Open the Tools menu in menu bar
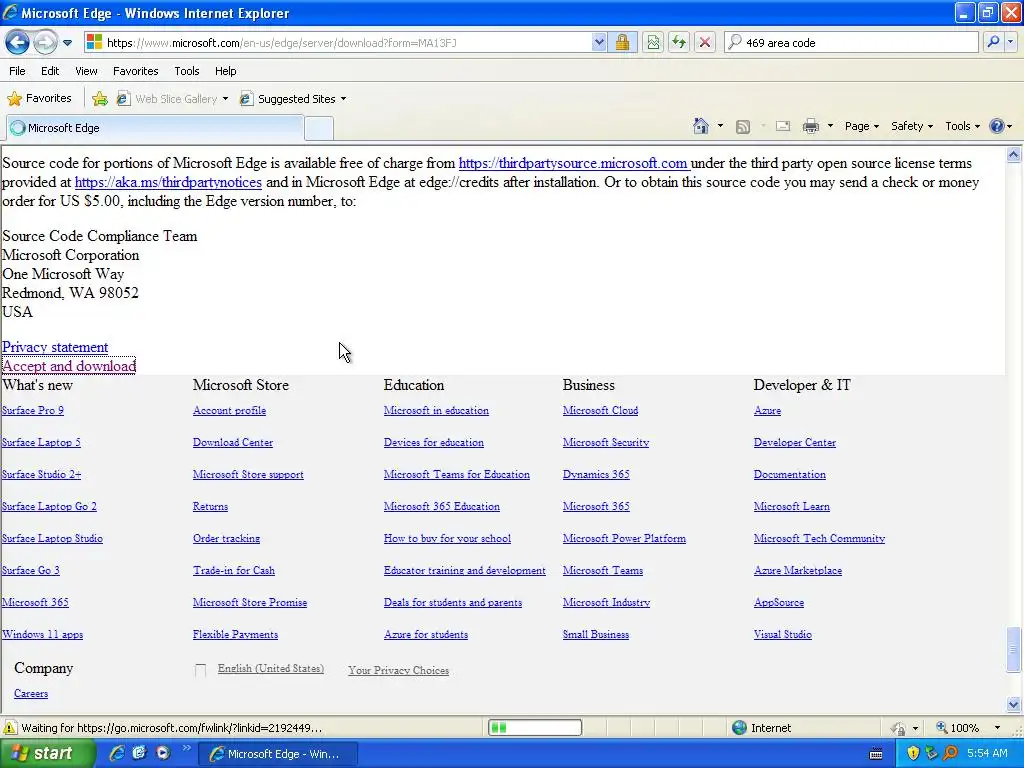The height and width of the screenshot is (768, 1024). [187, 71]
